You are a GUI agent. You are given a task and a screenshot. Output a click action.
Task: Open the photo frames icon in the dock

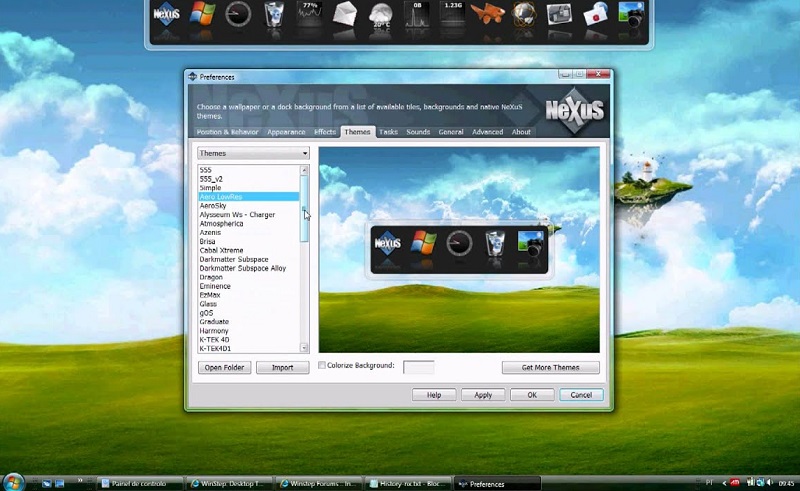point(559,14)
